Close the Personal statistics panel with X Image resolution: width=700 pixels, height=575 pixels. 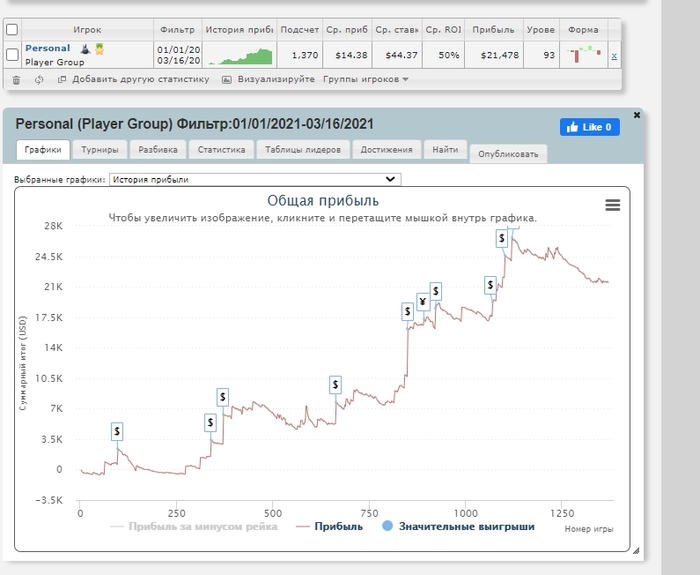637,115
